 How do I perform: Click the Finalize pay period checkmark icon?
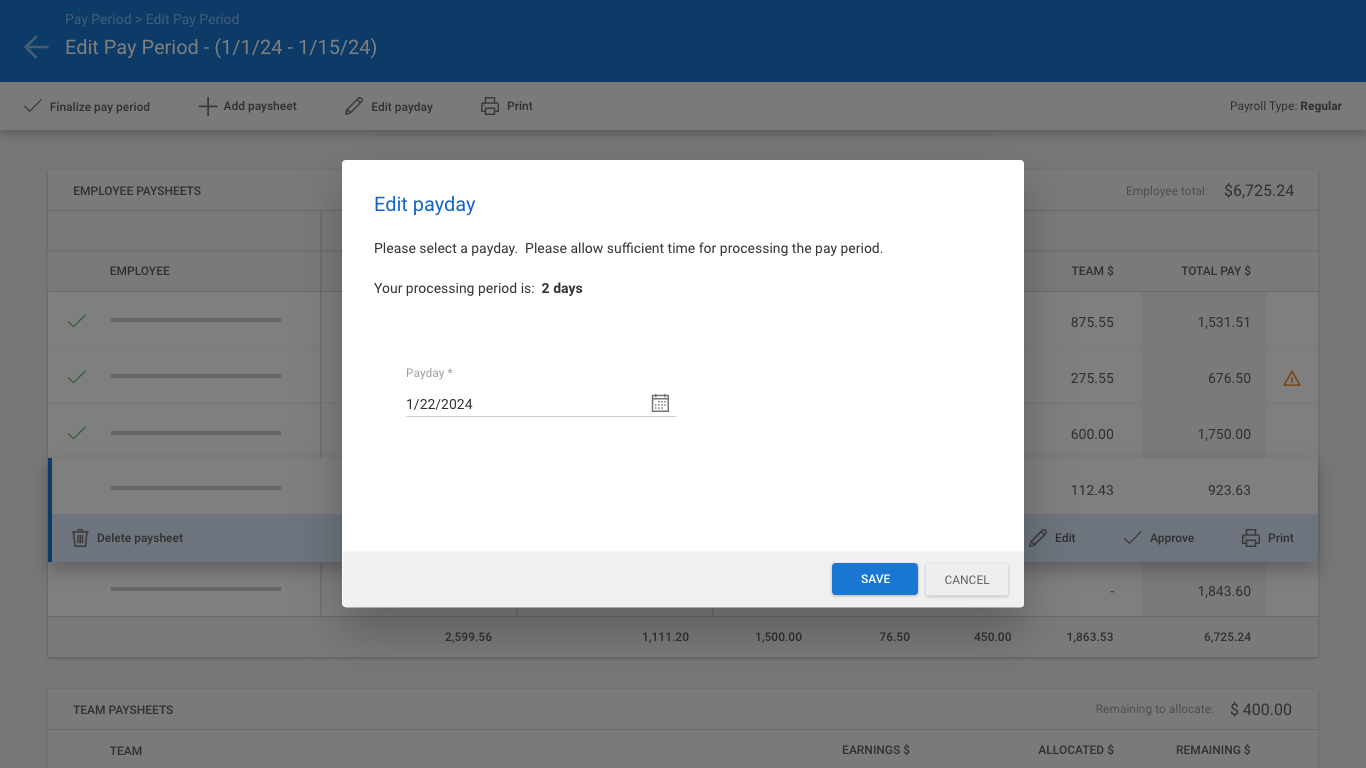tap(33, 106)
